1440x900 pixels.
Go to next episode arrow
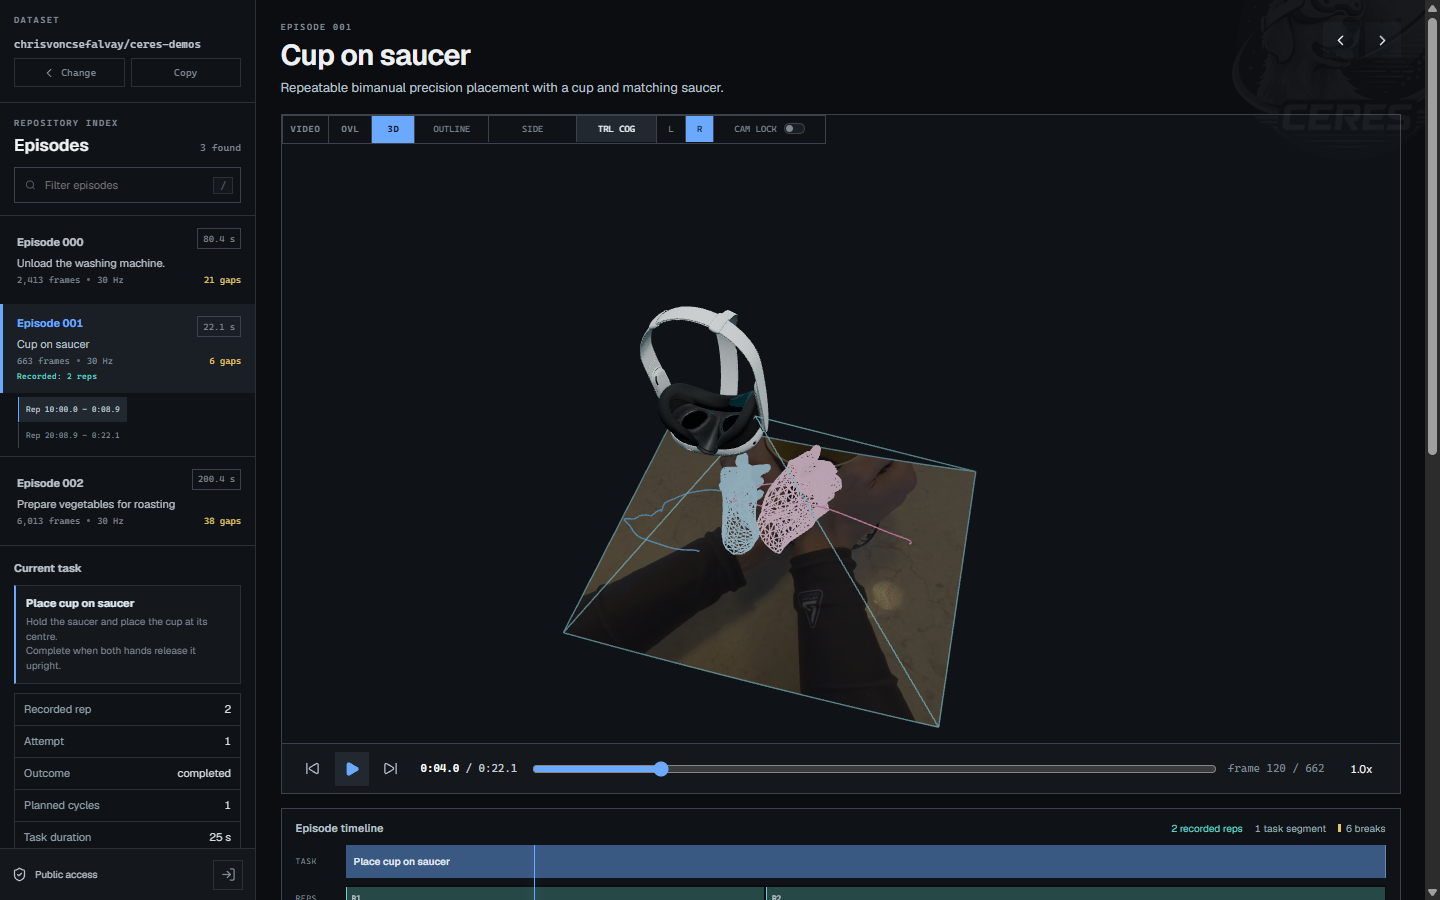[x=1382, y=40]
